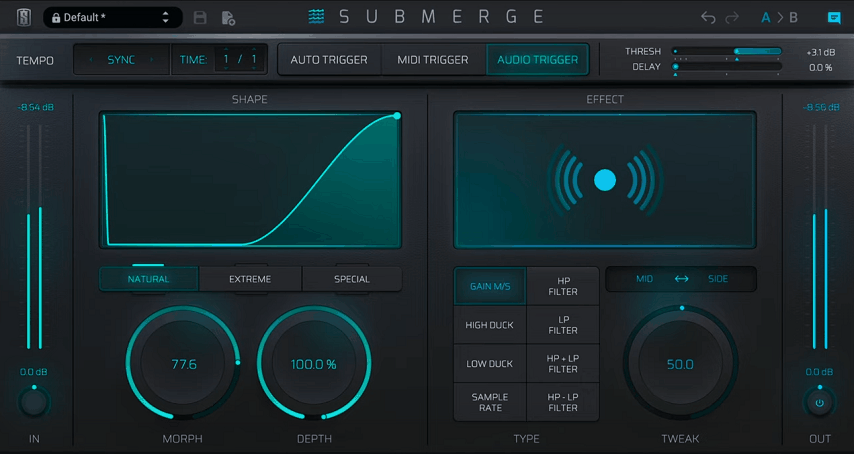
Task: Click the TIME denominator value 1
Action: (254, 59)
